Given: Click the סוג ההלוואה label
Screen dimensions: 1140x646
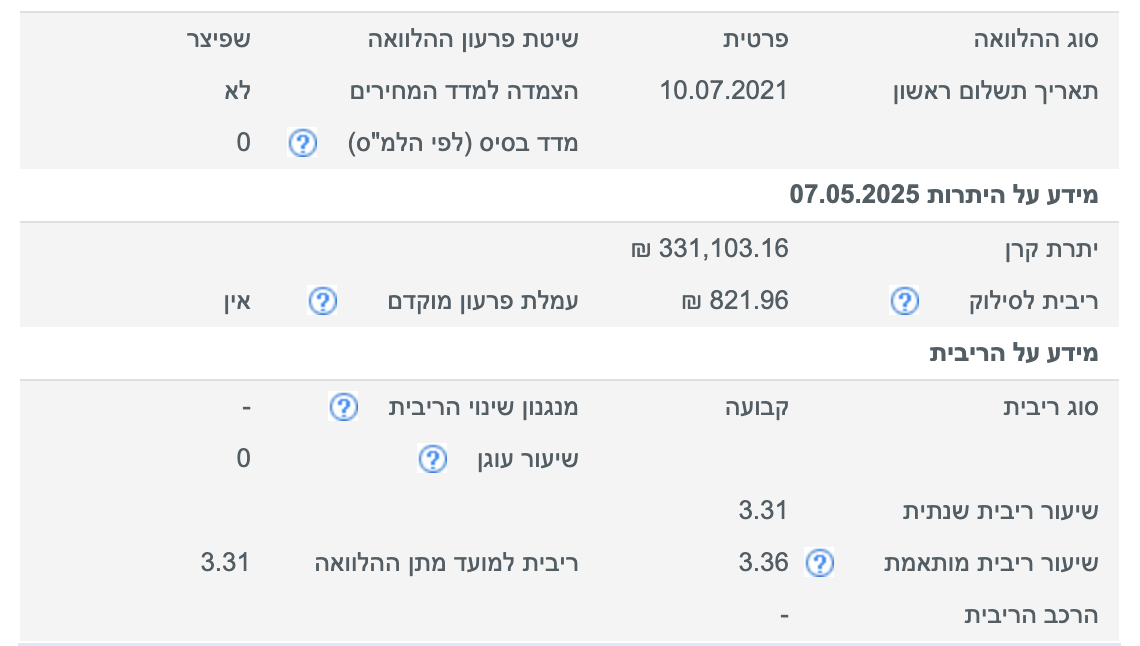Looking at the screenshot, I should click(x=1036, y=40).
